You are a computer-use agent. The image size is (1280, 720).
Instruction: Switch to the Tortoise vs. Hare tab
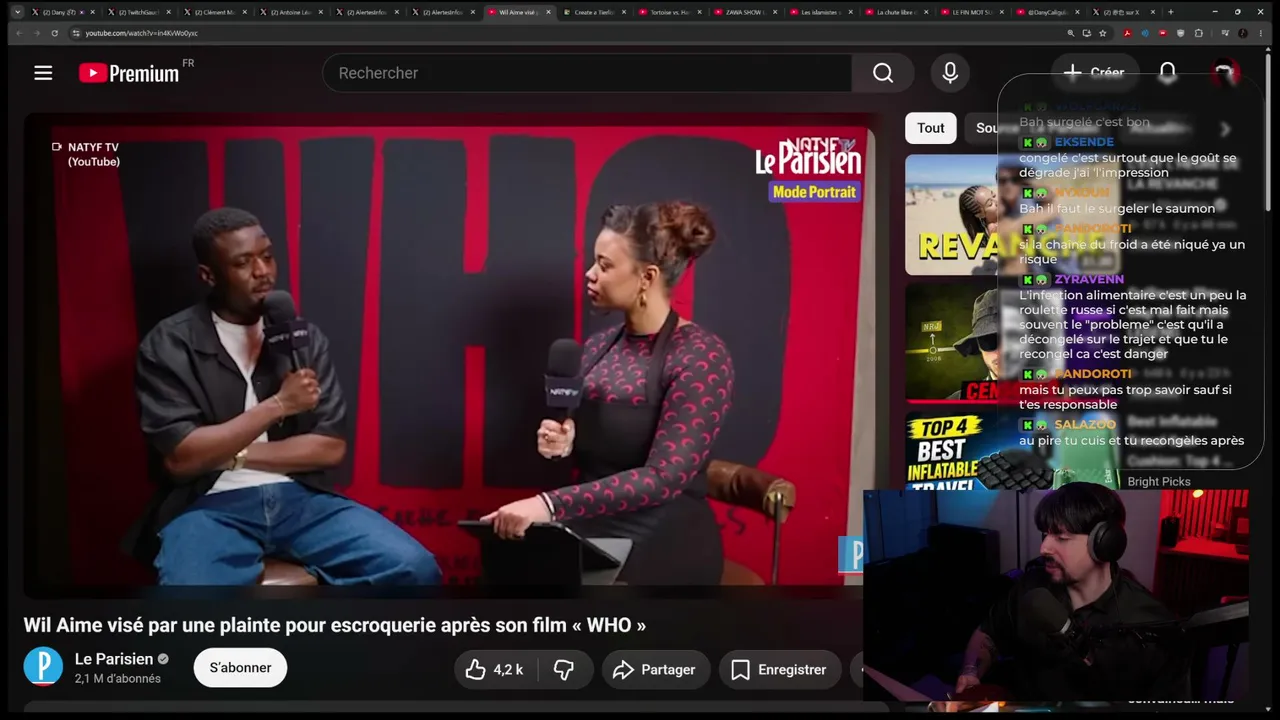(x=670, y=12)
